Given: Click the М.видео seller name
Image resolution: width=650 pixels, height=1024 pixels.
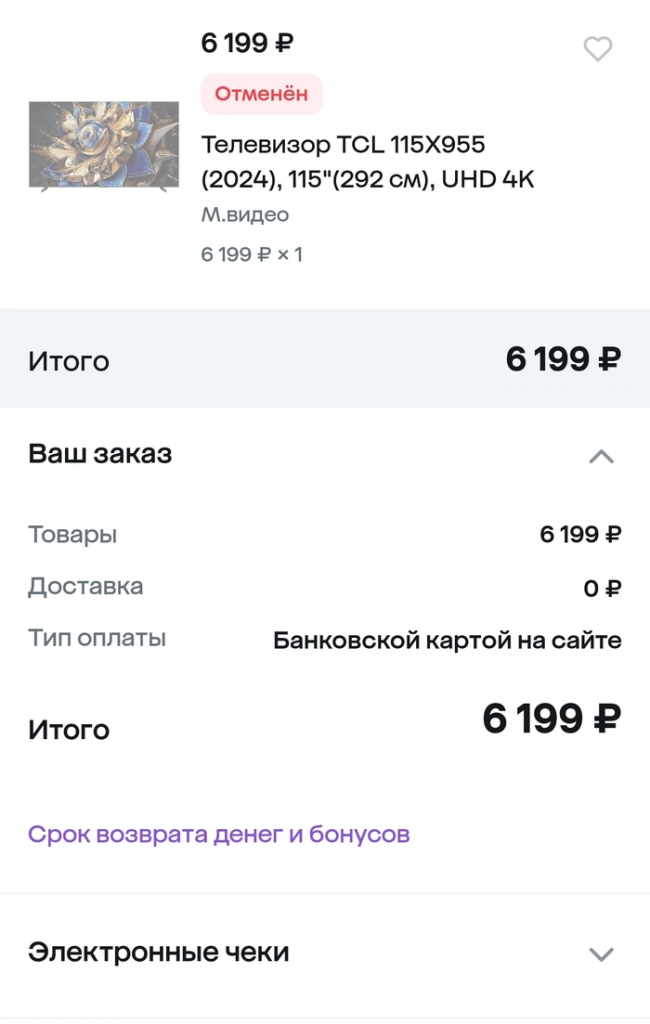Looking at the screenshot, I should [243, 214].
